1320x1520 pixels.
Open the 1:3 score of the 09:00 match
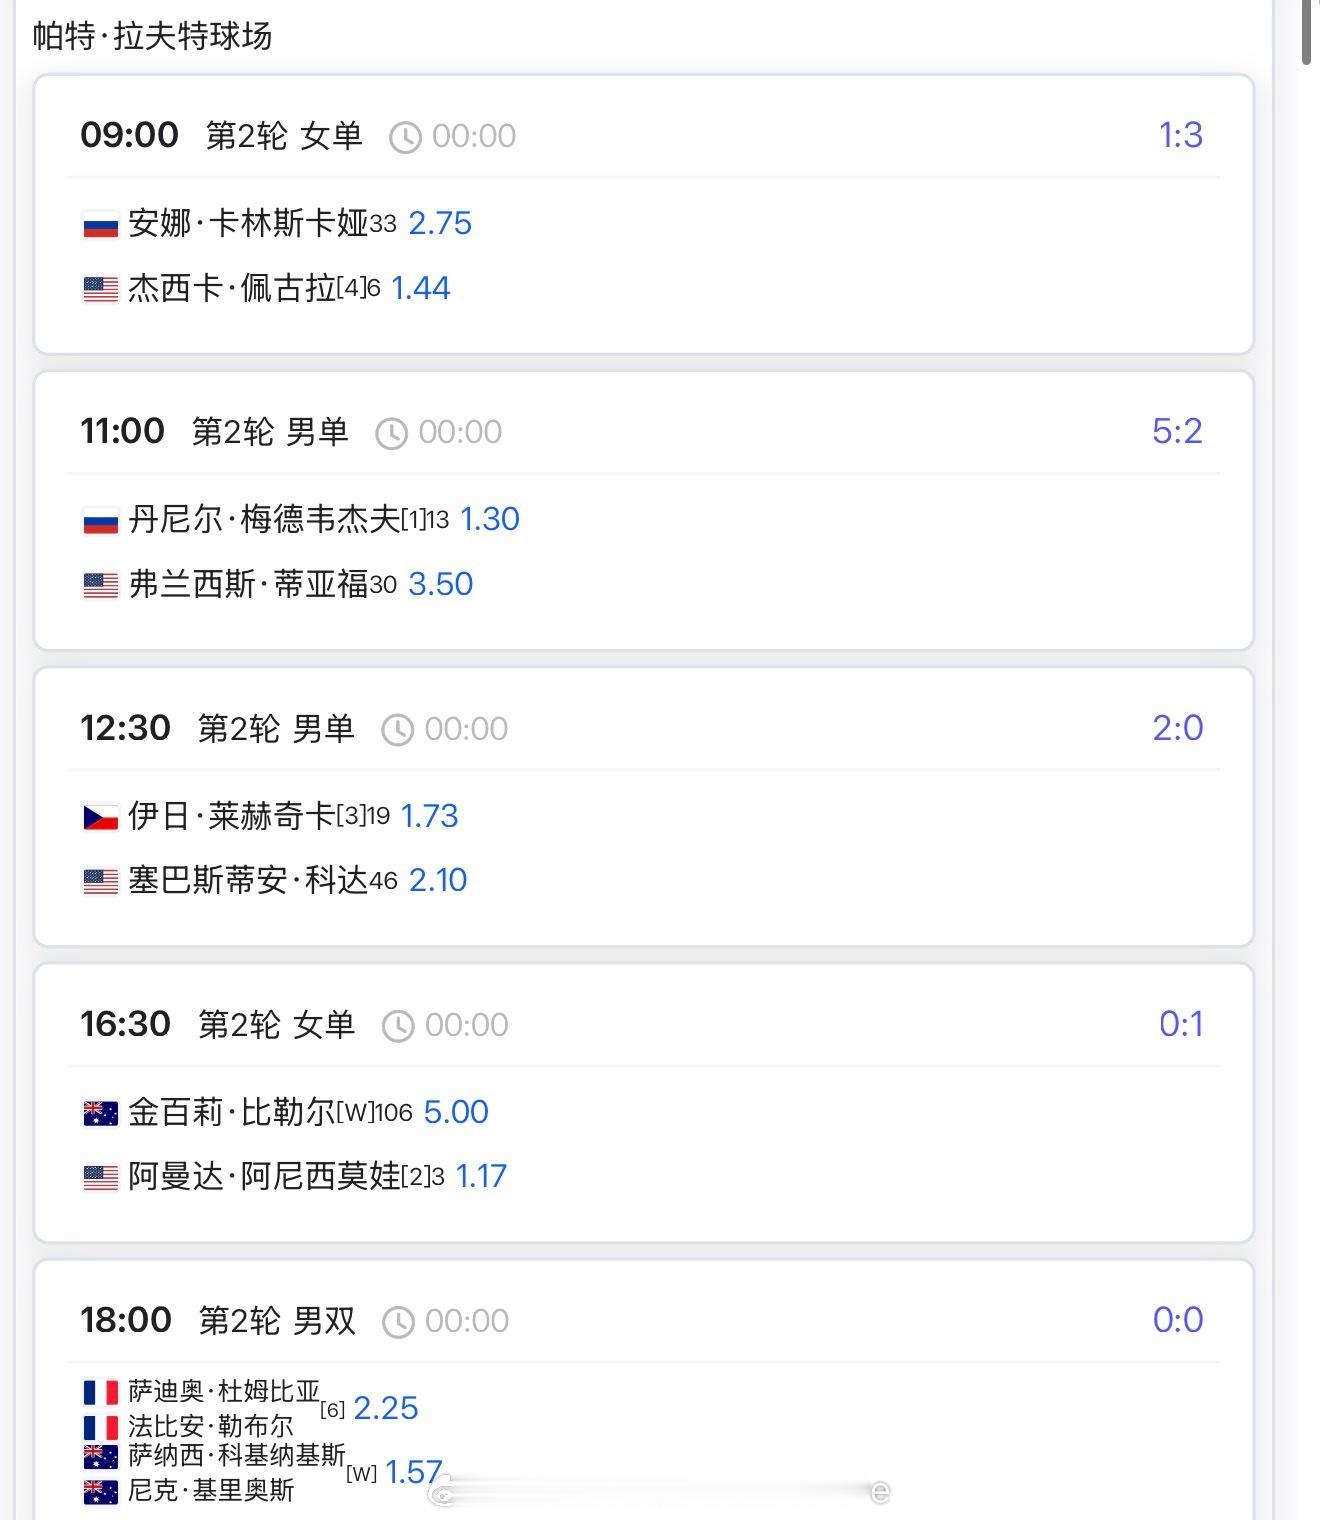pos(1180,135)
